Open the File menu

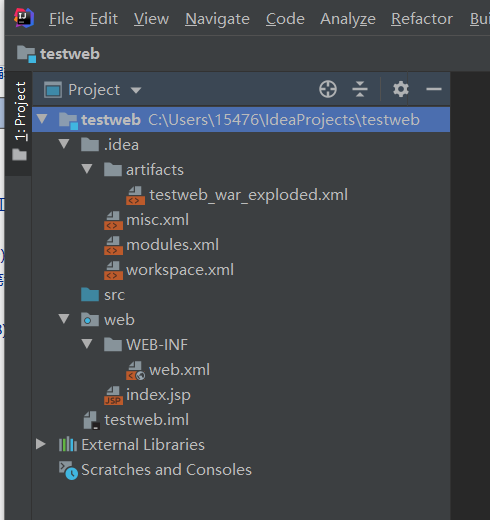pyautogui.click(x=61, y=19)
